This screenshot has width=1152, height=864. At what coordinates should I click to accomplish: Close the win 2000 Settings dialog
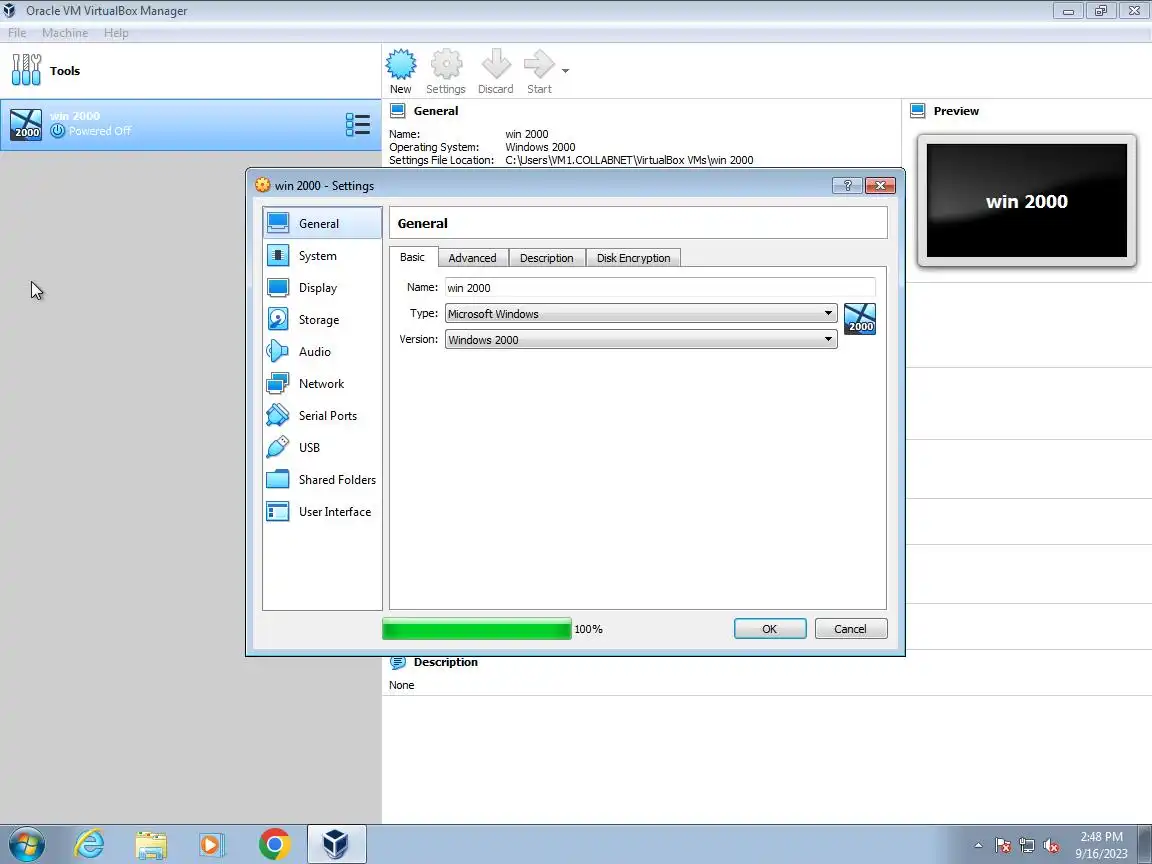(880, 185)
